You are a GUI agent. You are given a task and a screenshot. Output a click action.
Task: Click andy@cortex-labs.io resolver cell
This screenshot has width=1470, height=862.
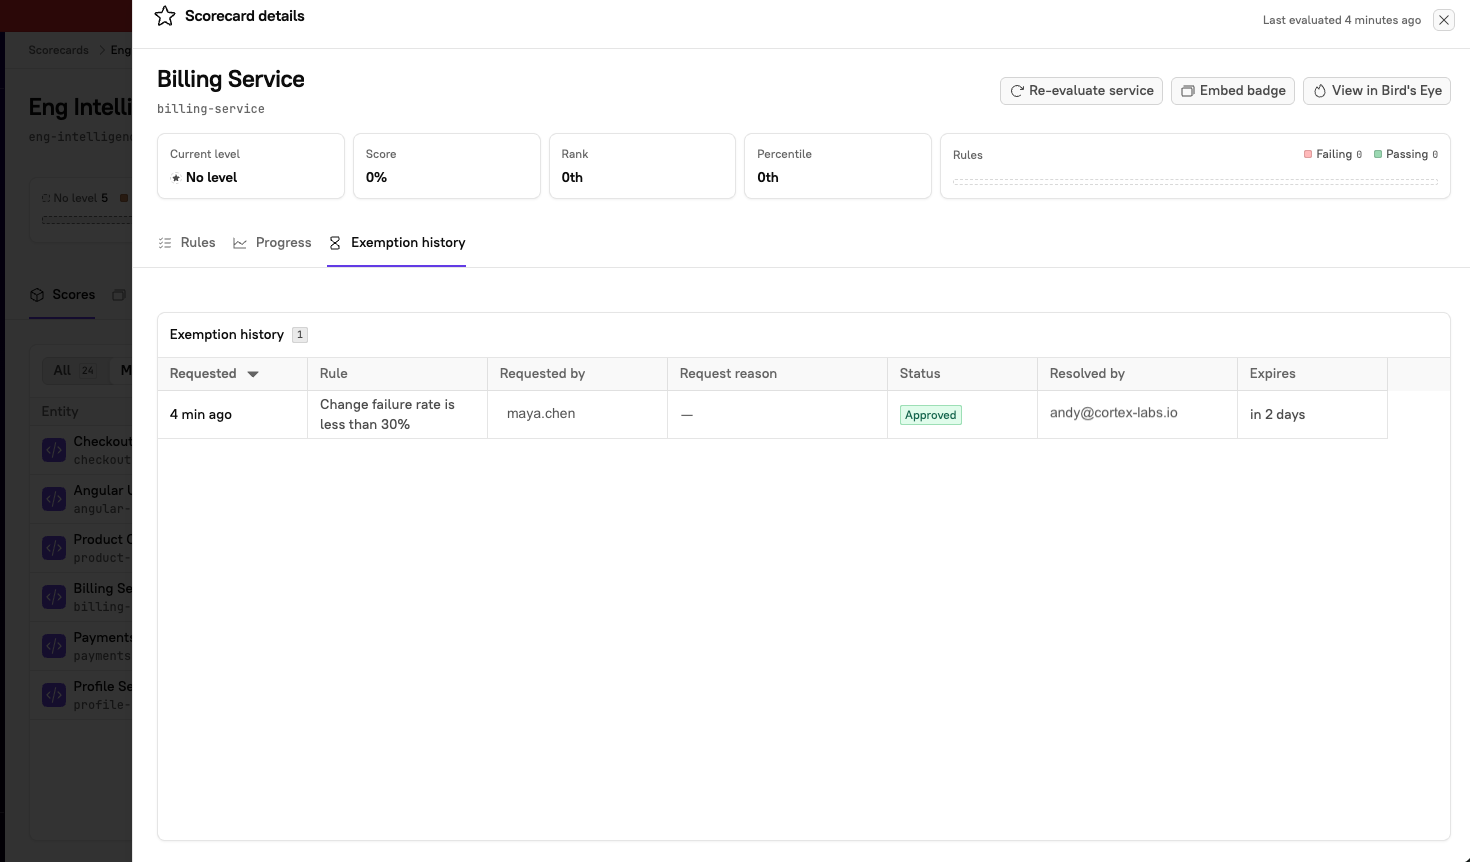[1137, 414]
